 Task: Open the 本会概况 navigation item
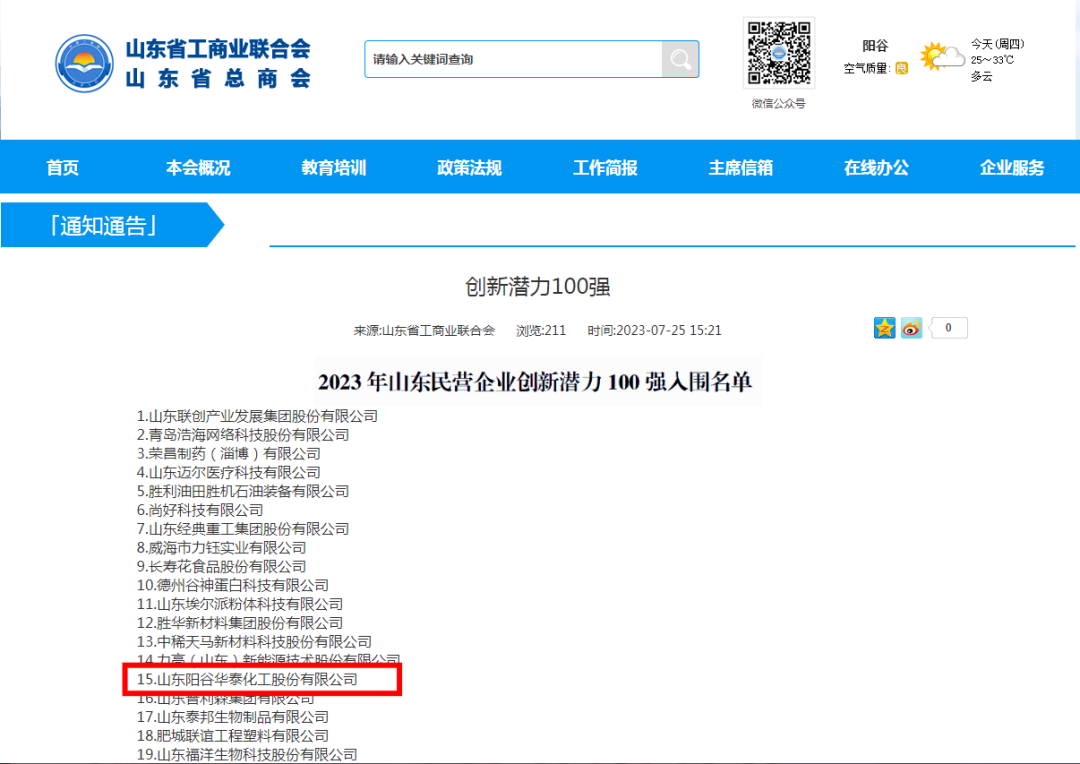click(x=198, y=167)
